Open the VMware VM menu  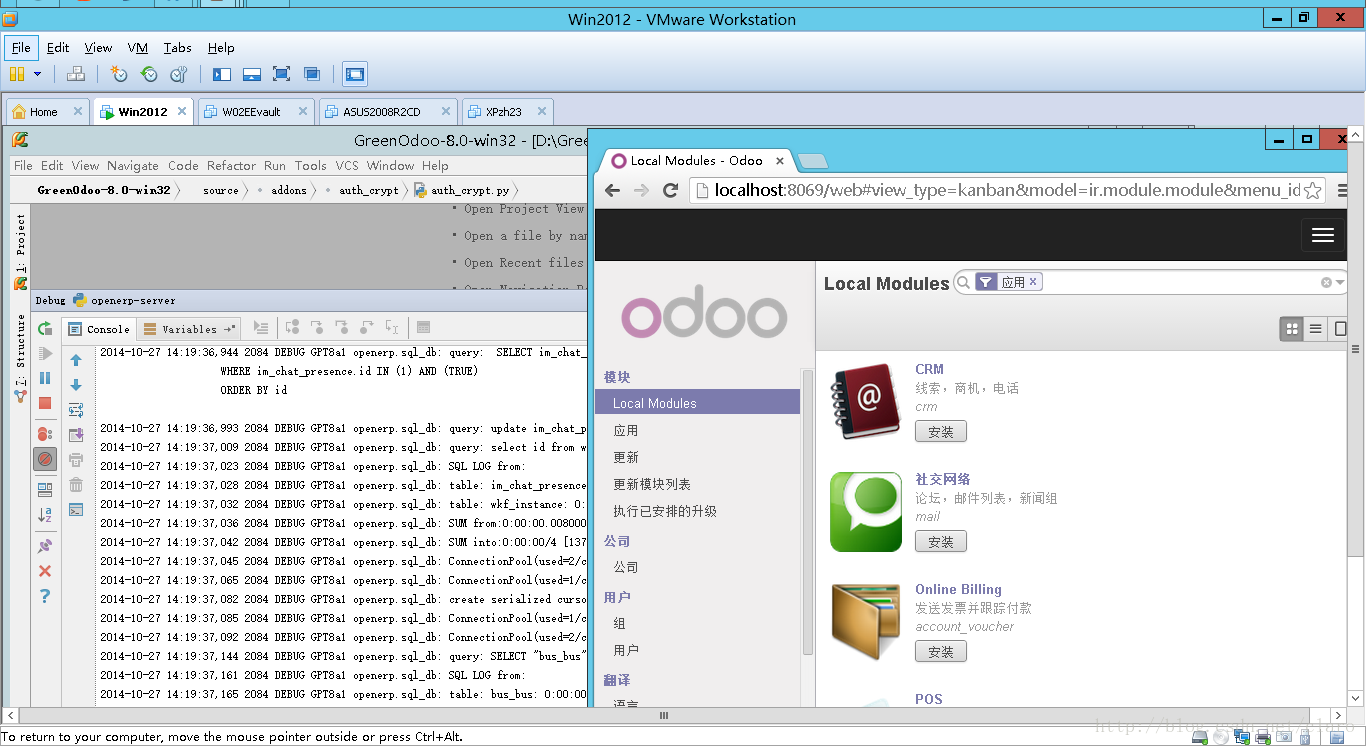pyautogui.click(x=138, y=47)
